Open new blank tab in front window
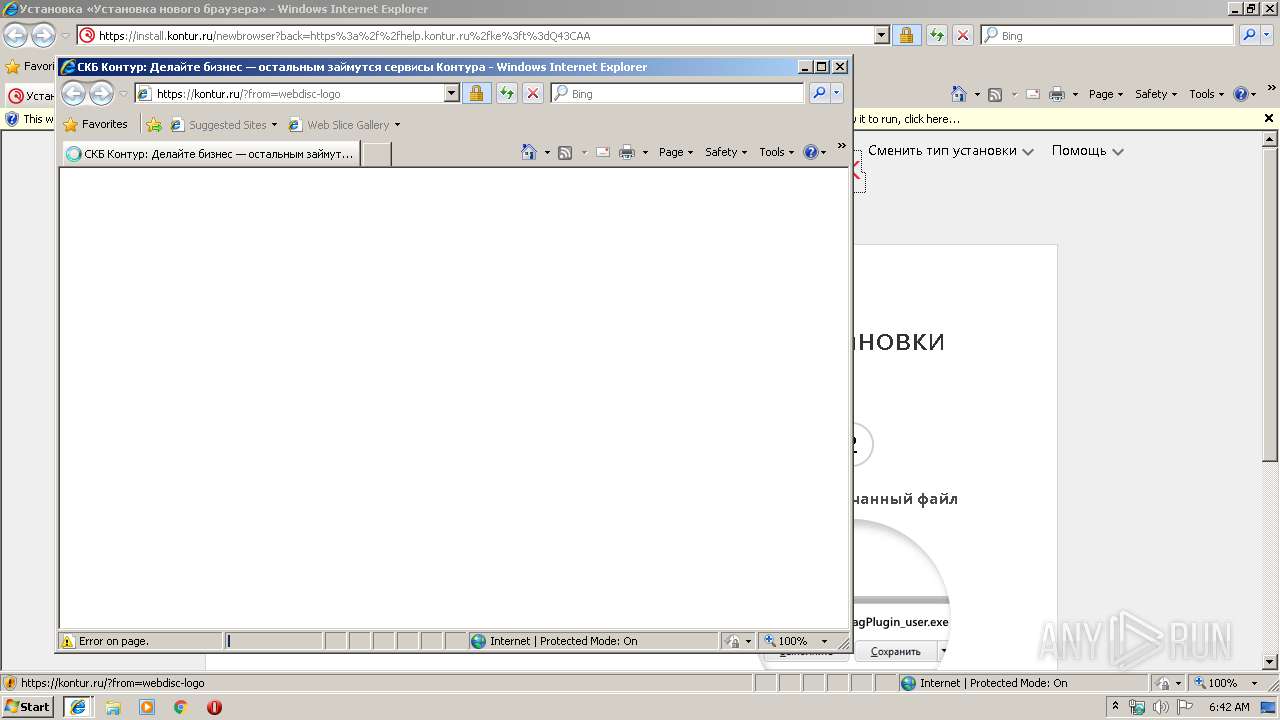1280x720 pixels. (376, 154)
